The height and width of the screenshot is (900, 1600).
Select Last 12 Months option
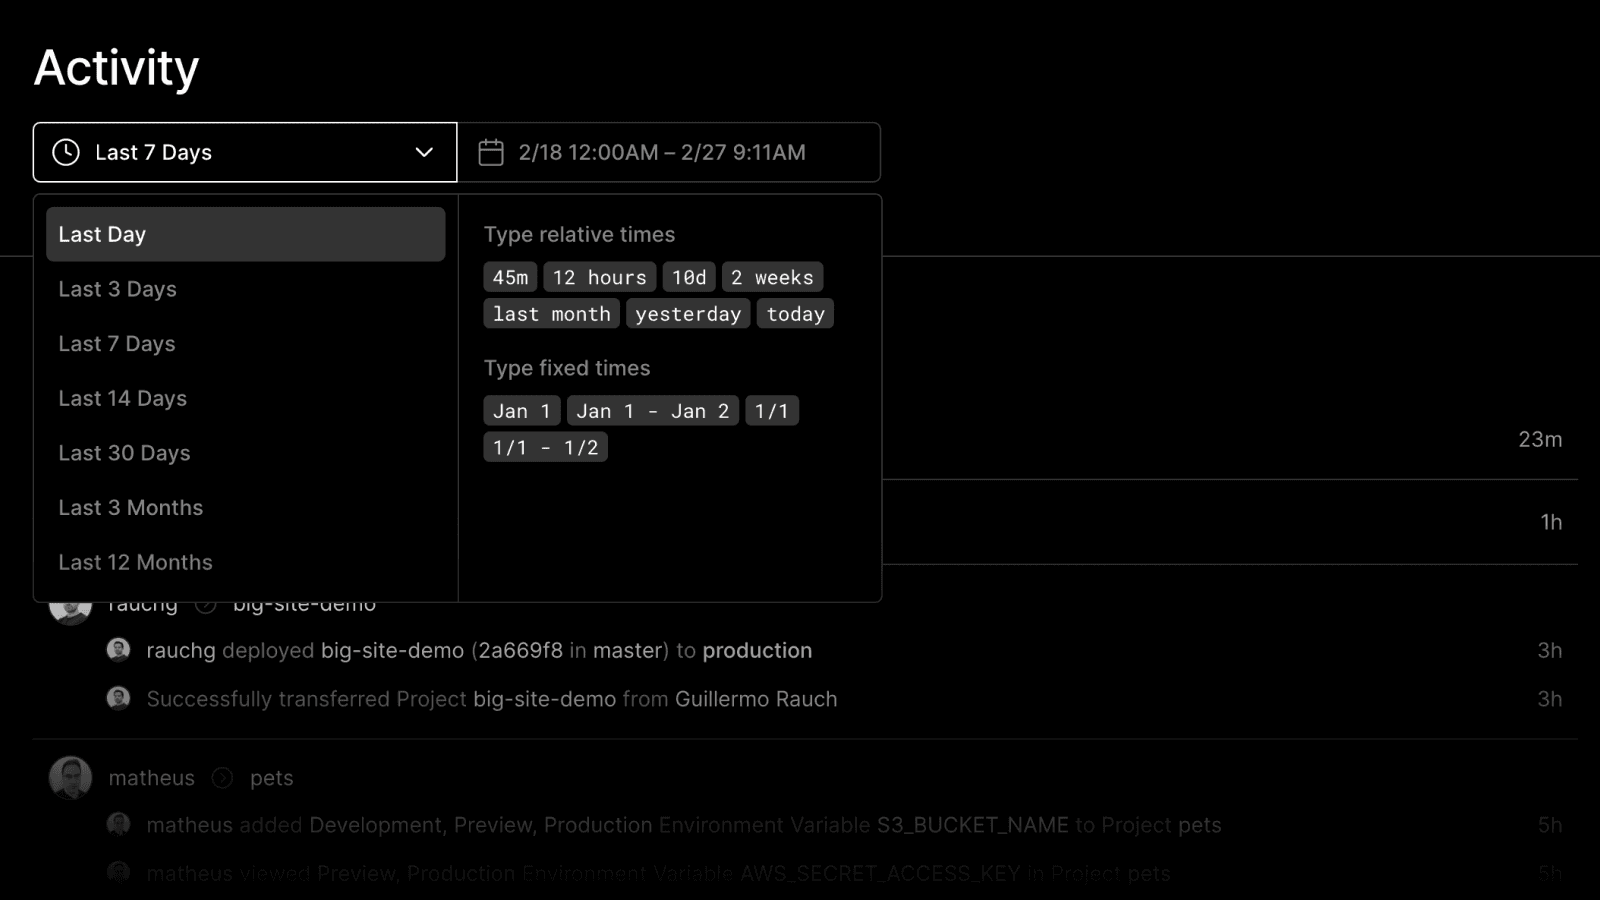[135, 562]
